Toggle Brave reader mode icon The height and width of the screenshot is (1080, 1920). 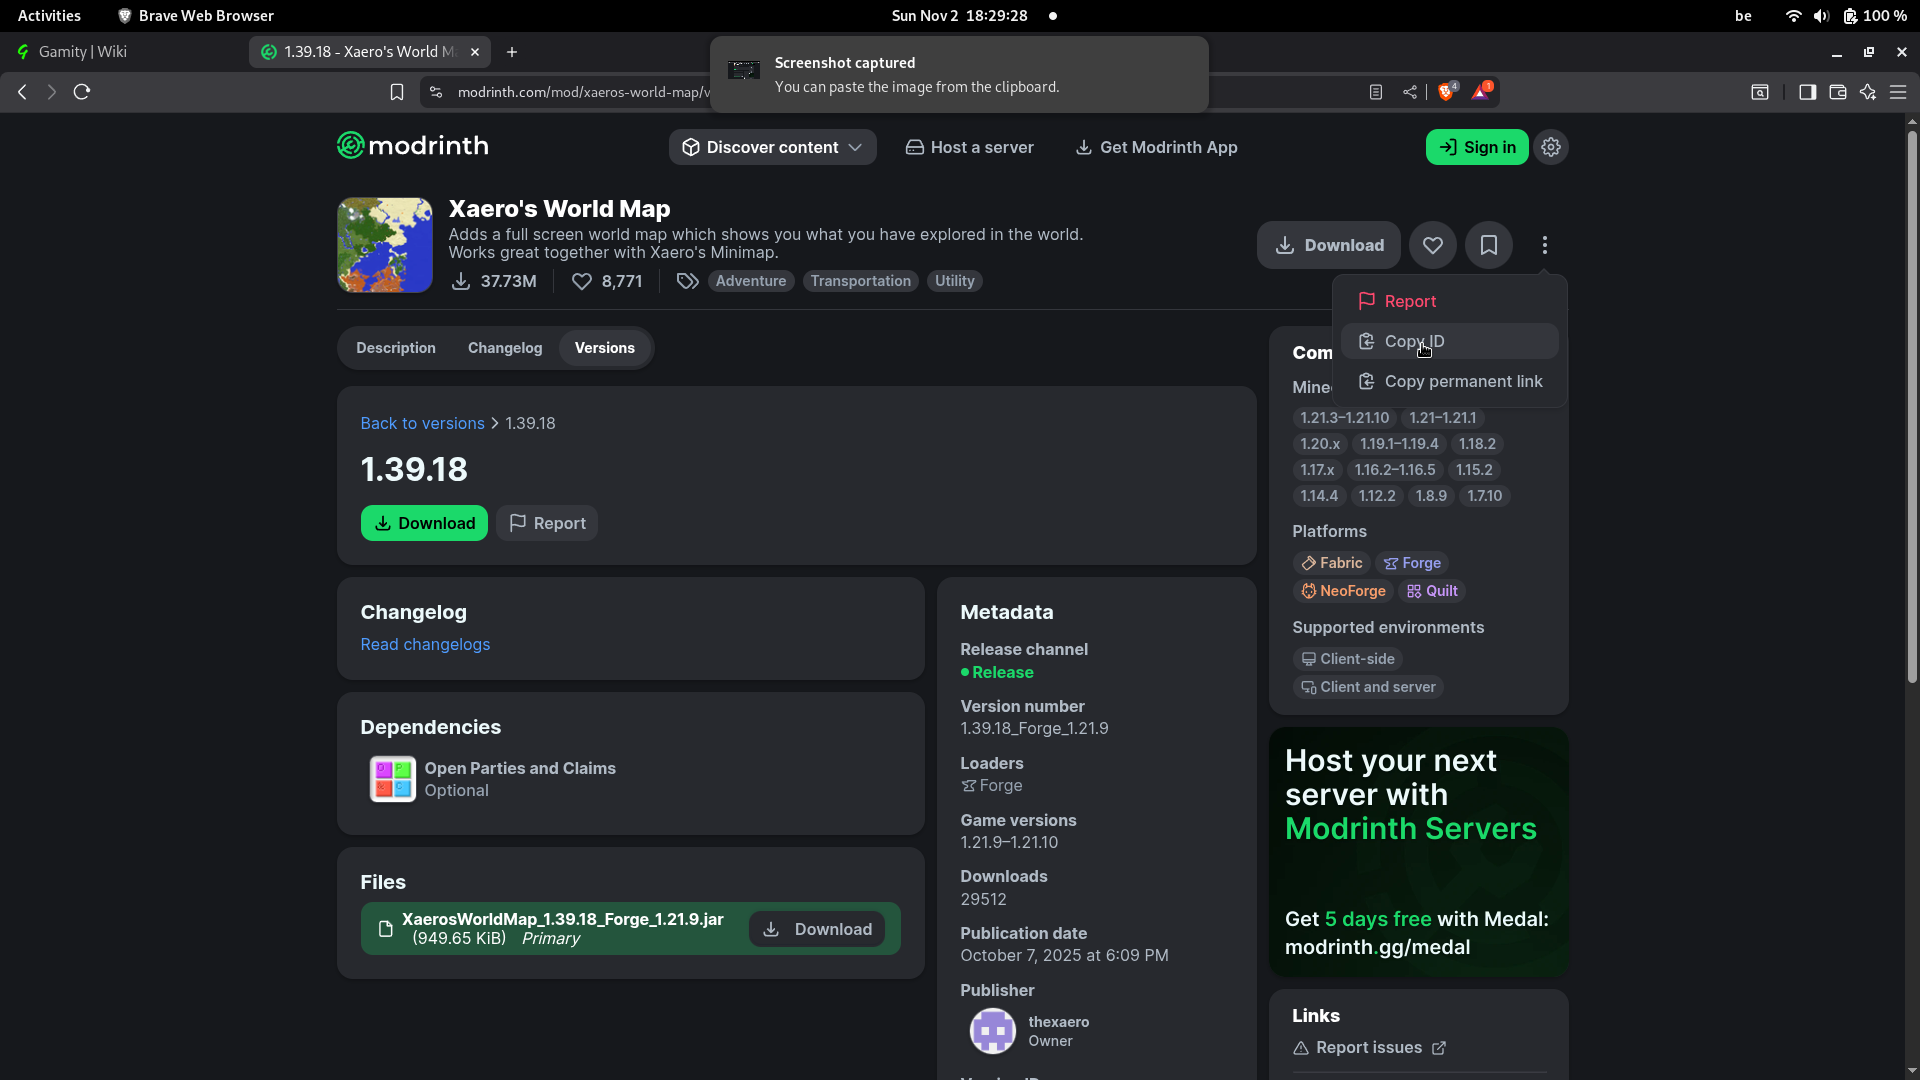point(1376,92)
